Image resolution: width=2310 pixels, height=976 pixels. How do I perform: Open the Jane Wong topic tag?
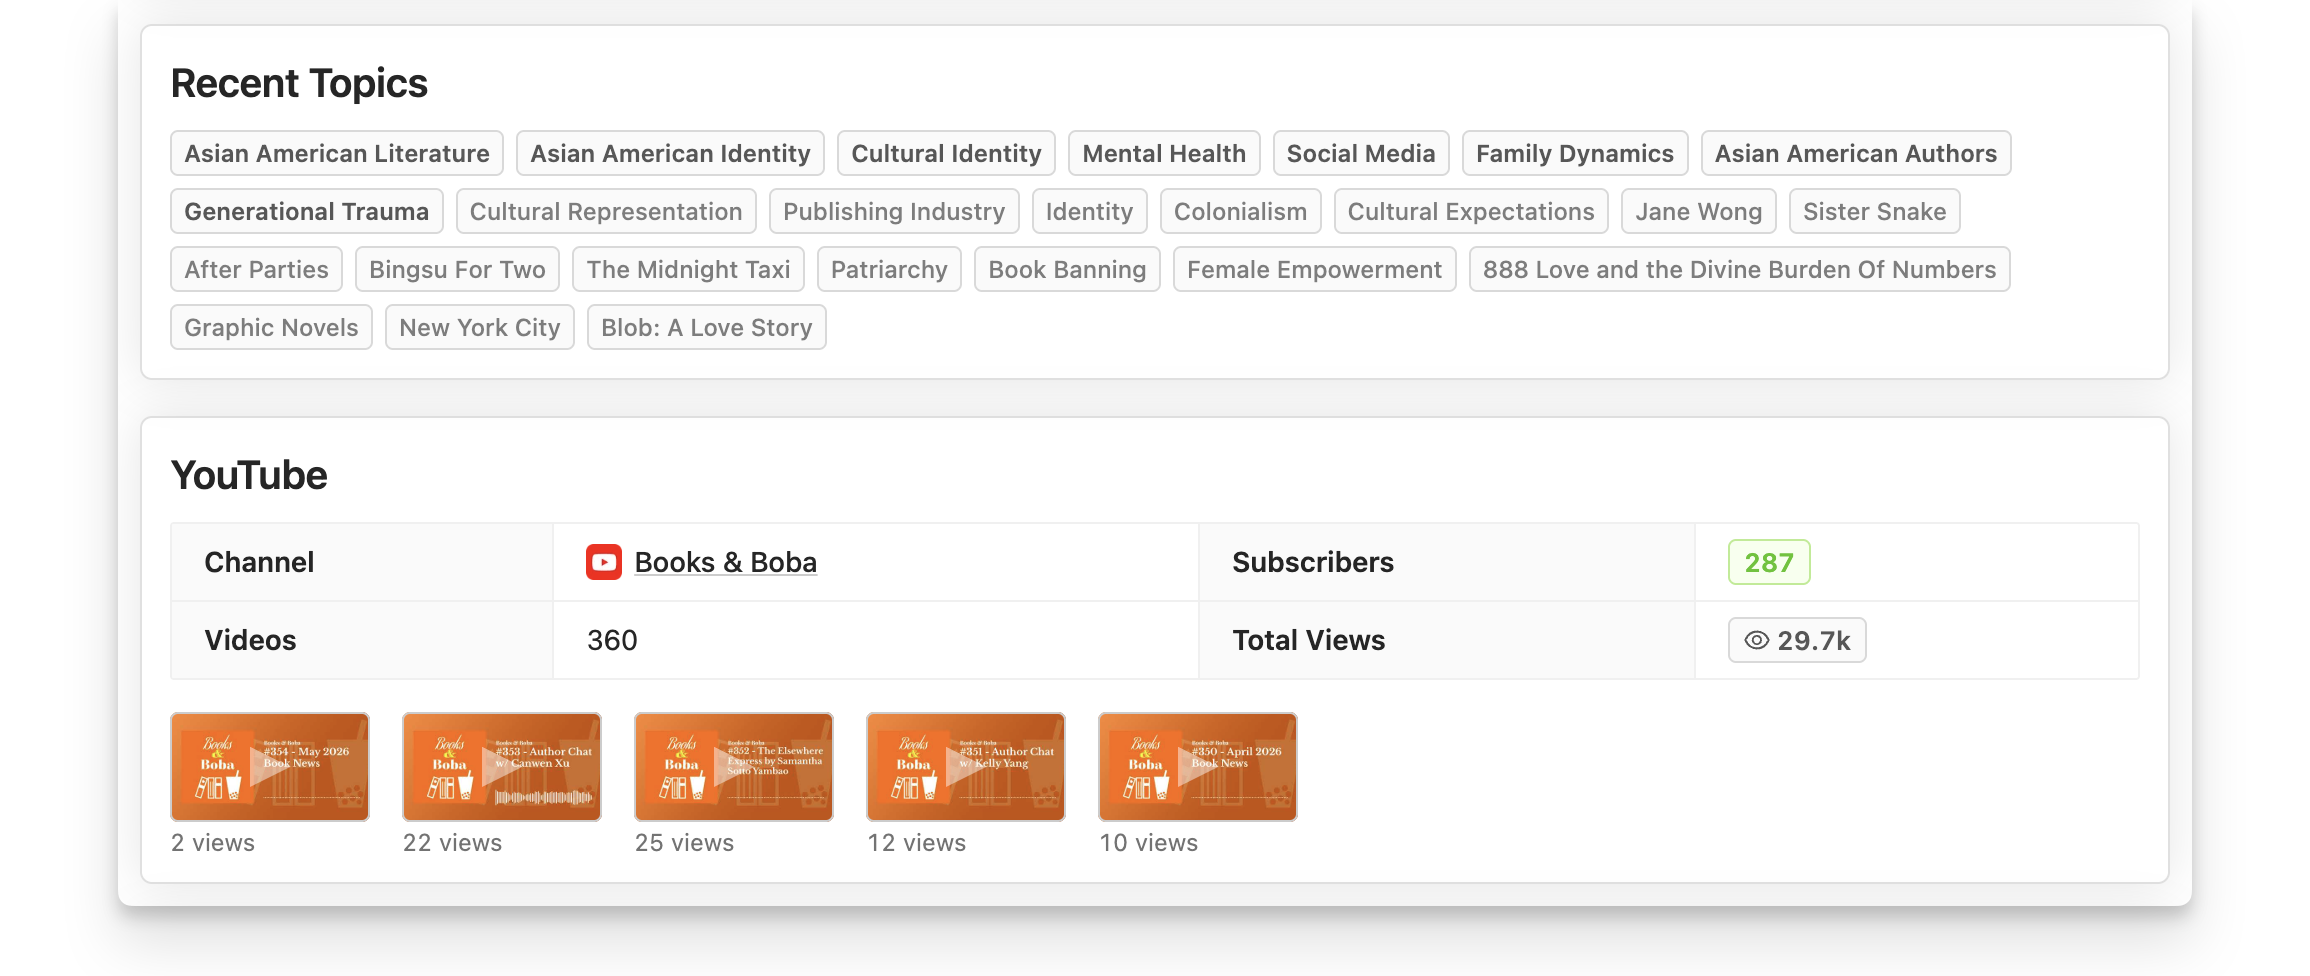point(1698,211)
